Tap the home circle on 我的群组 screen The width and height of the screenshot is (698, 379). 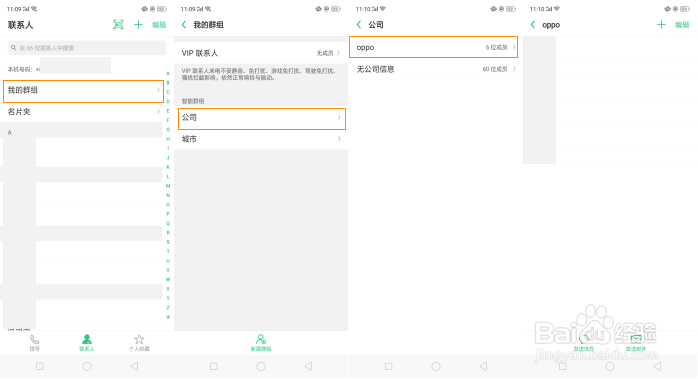point(261,366)
